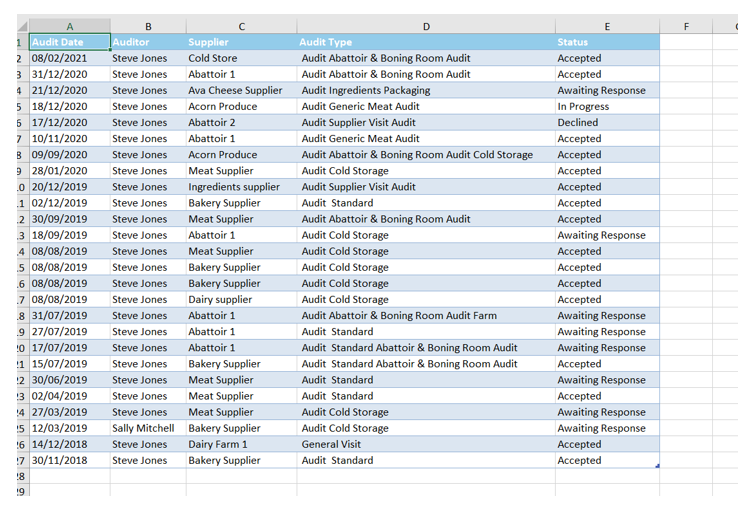750x530 pixels.
Task: Select the 'In Progress' status cell
Action: pyautogui.click(x=607, y=106)
